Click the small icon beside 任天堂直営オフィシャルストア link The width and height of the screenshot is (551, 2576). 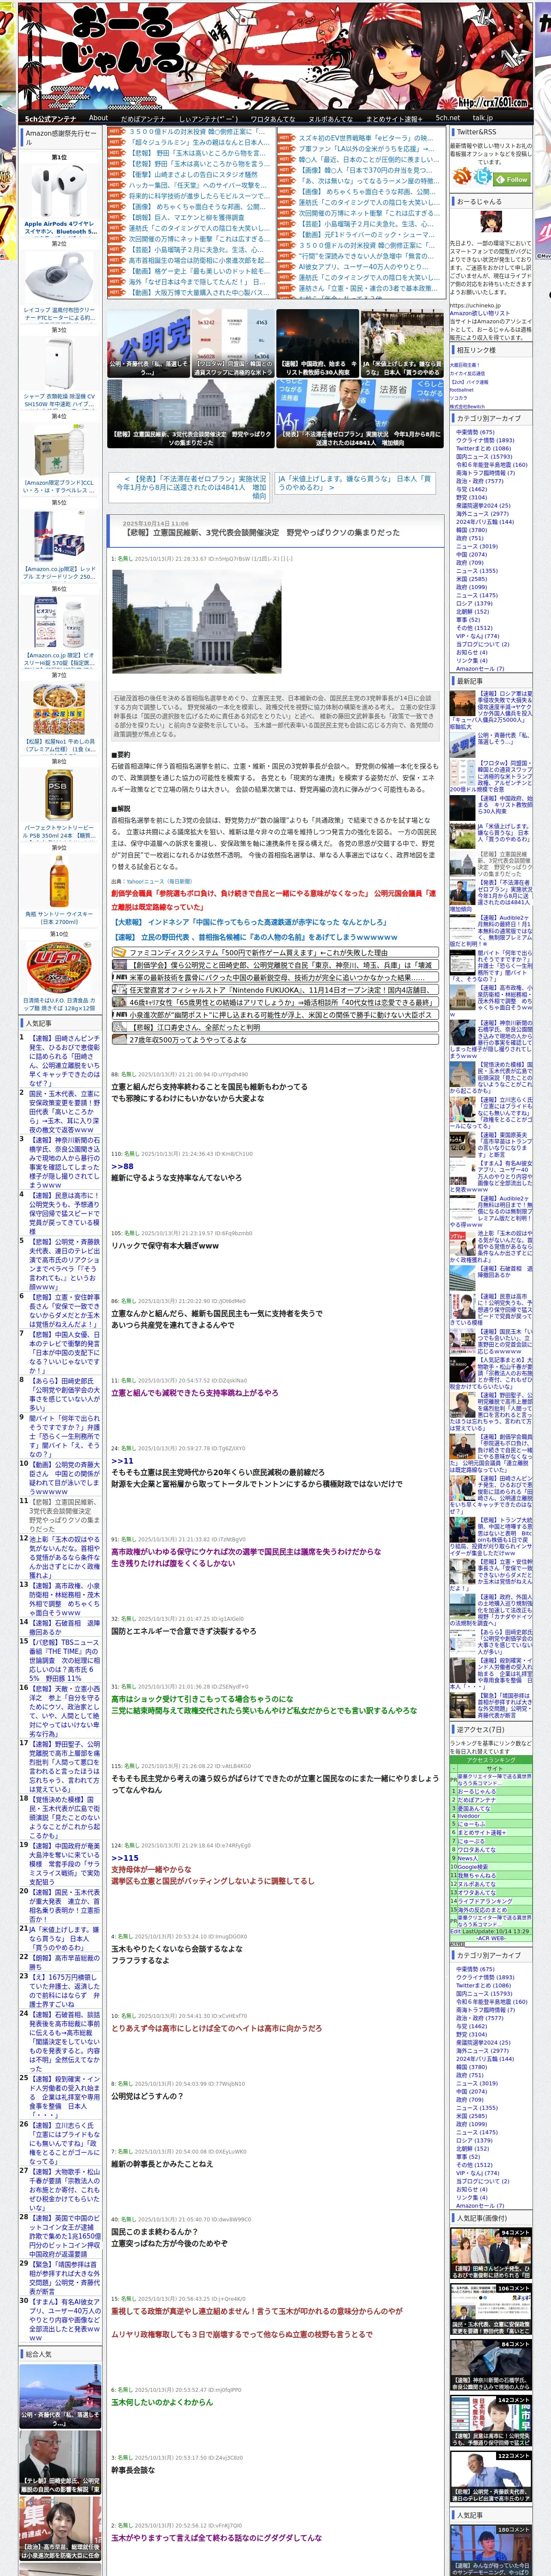pos(120,989)
